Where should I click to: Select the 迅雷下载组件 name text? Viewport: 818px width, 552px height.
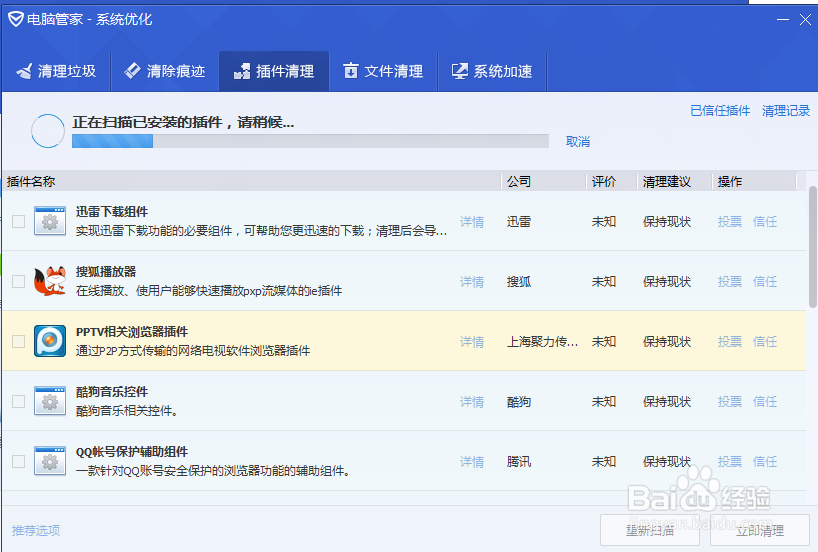(112, 211)
